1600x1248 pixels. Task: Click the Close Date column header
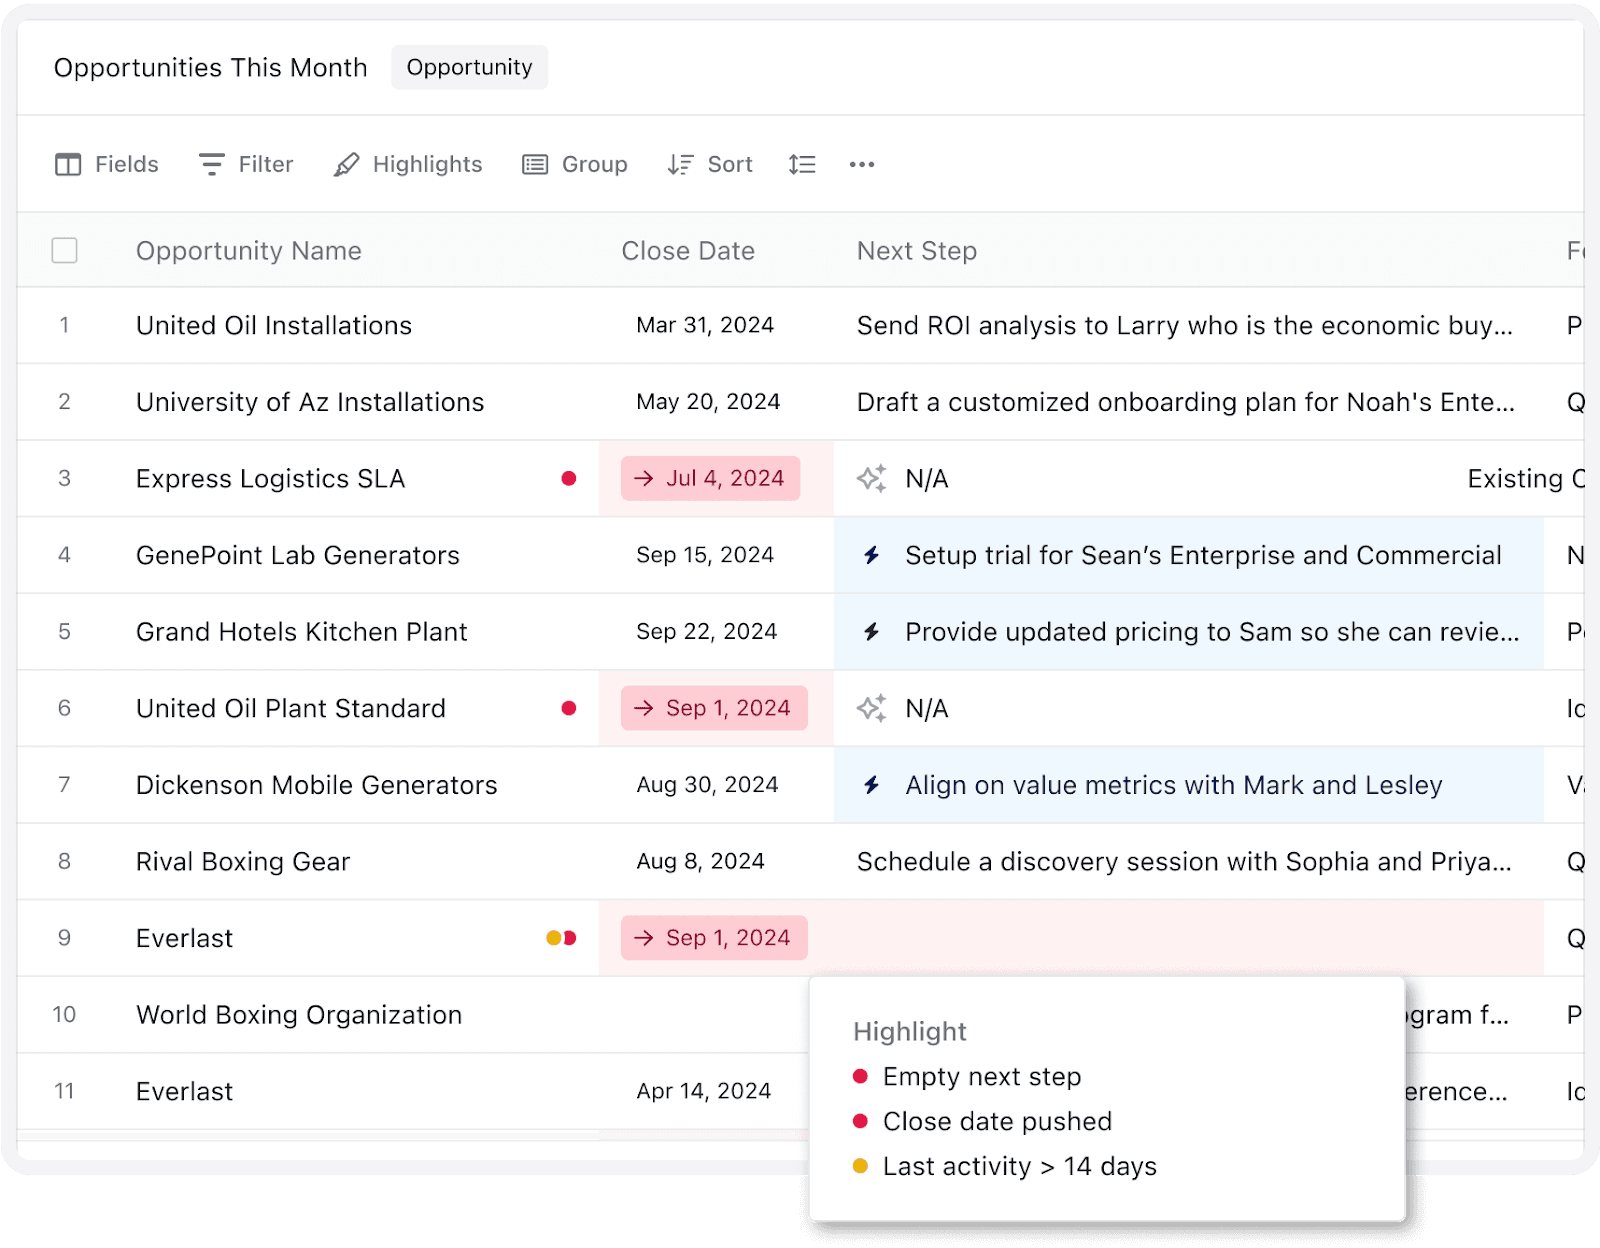click(x=688, y=251)
